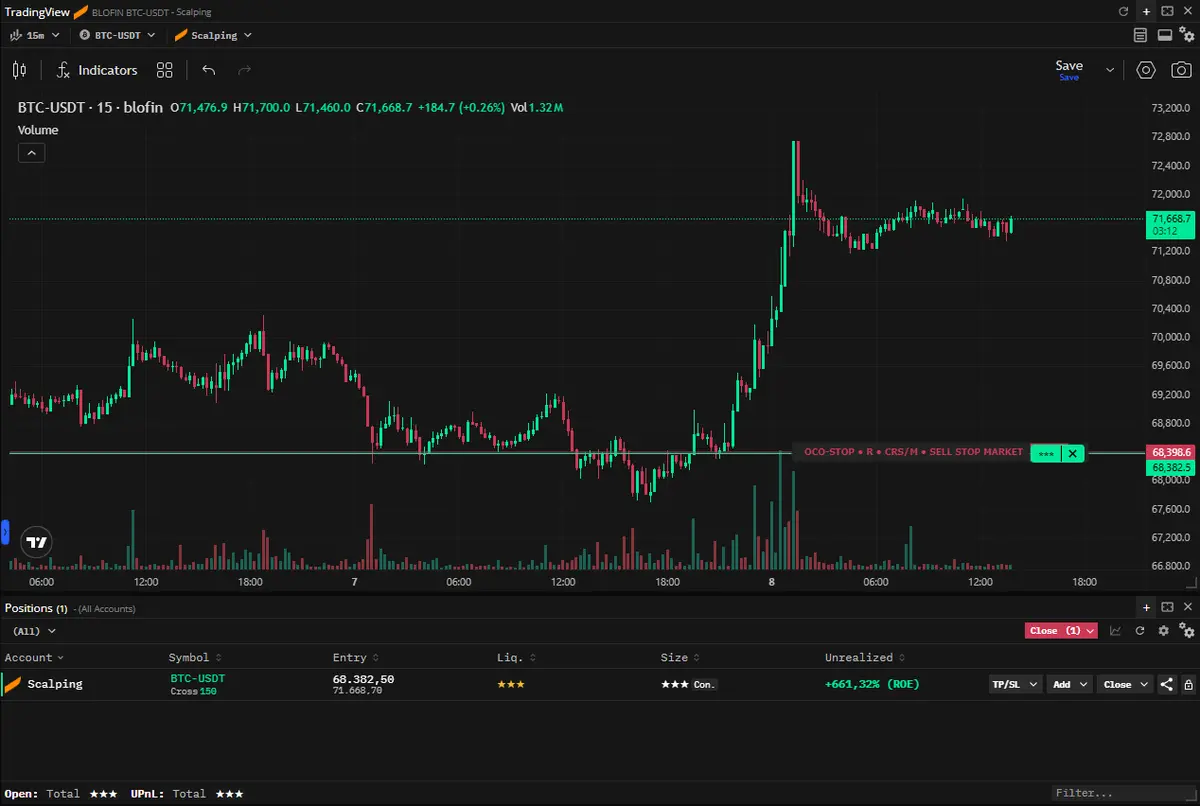Screen dimensions: 1200x806
Task: Open the order list panel icon
Action: coord(1141,35)
